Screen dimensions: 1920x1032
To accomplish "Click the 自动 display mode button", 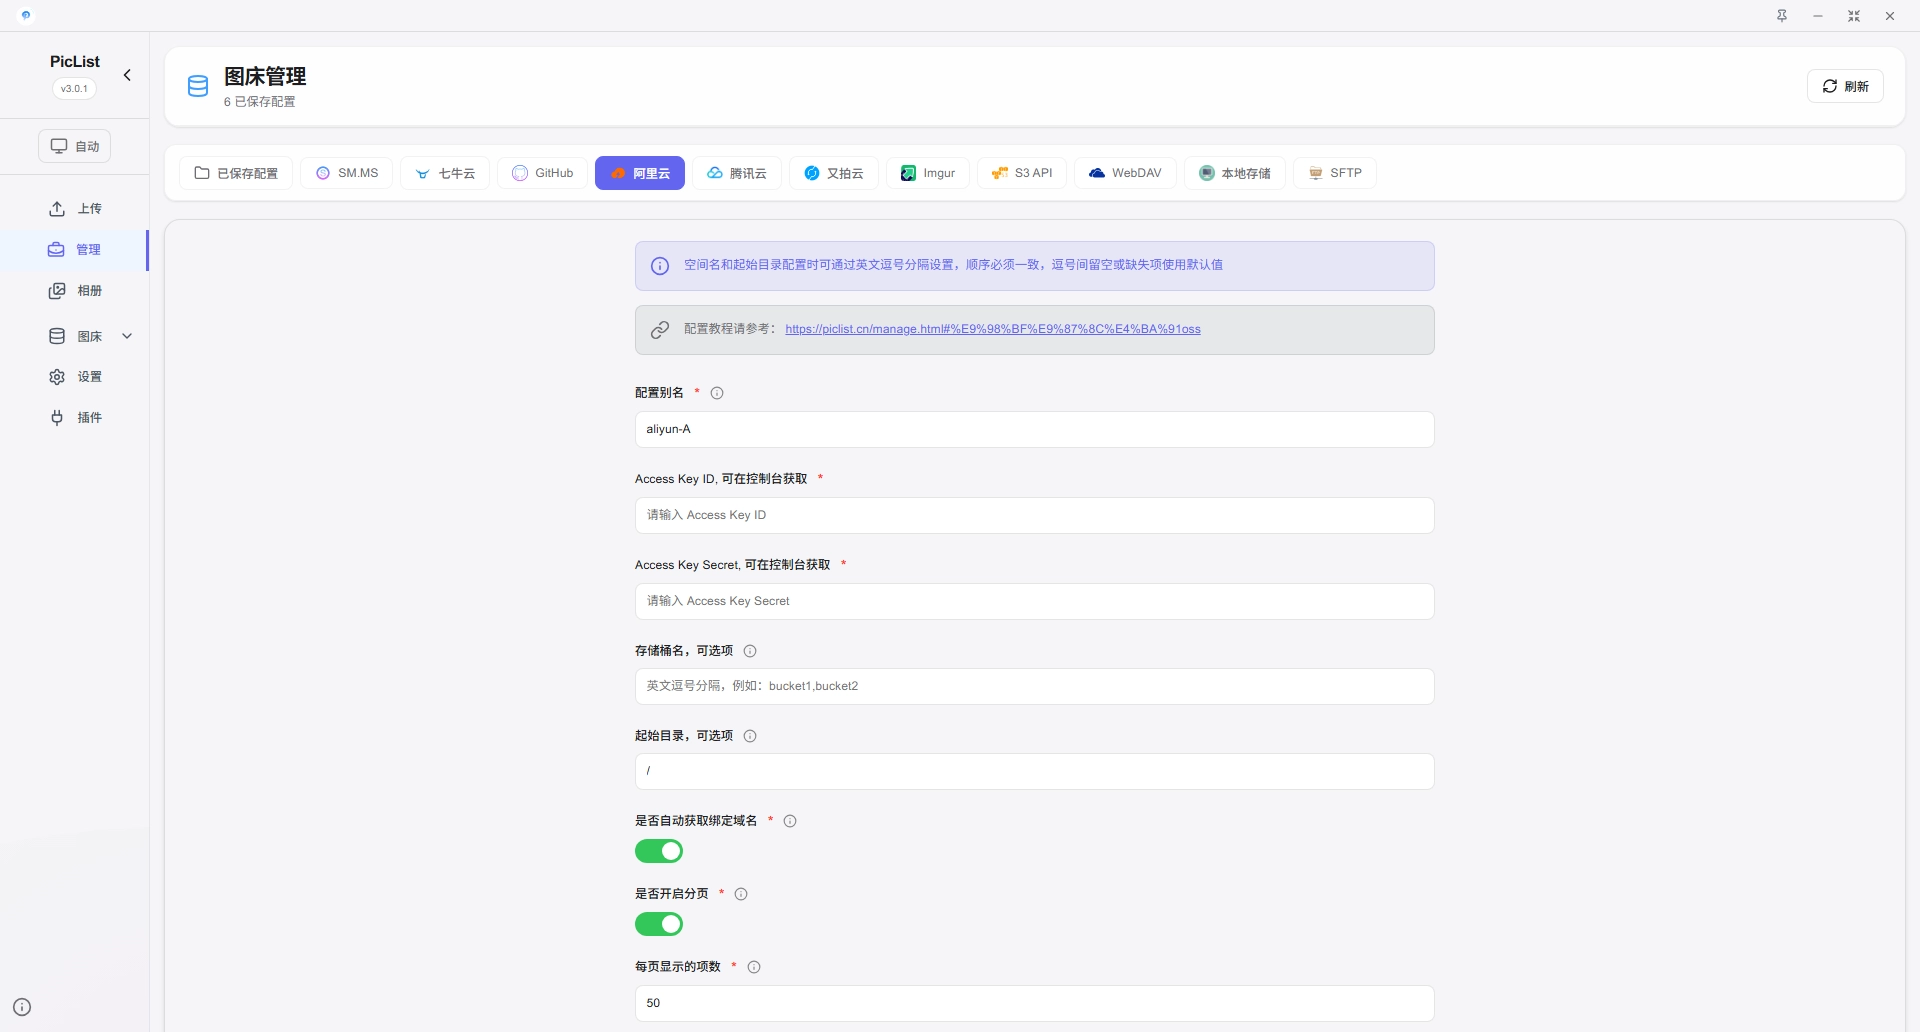I will [x=75, y=146].
